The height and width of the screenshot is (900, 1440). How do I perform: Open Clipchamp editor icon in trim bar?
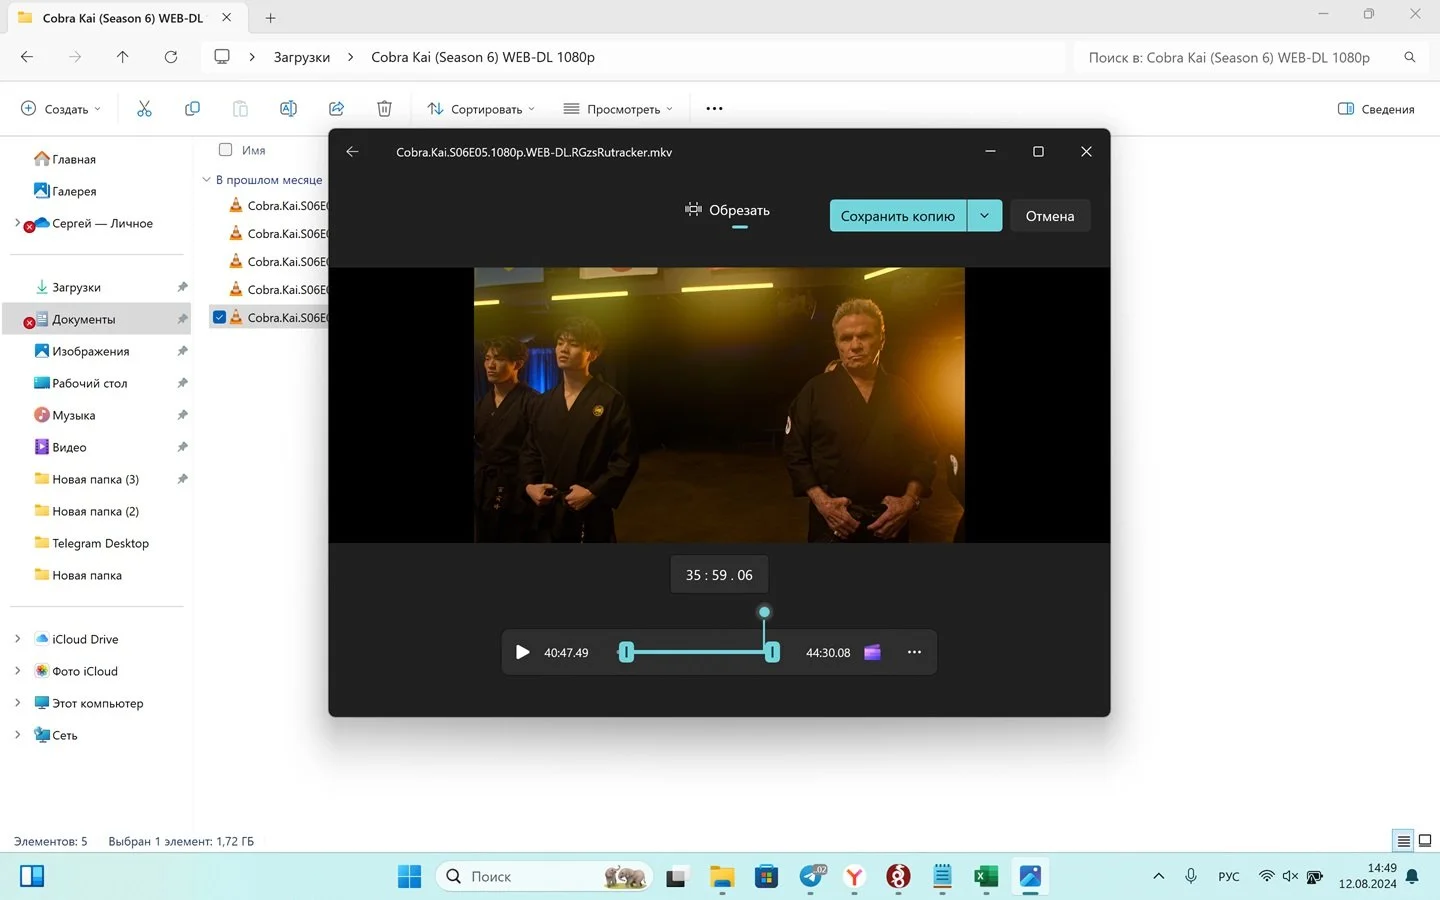pyautogui.click(x=872, y=652)
